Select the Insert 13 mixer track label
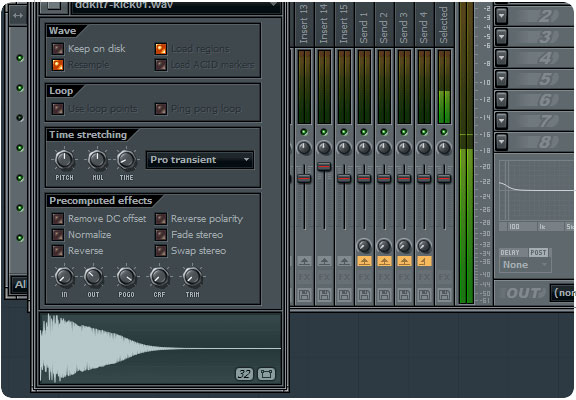The image size is (576, 400). 304,25
